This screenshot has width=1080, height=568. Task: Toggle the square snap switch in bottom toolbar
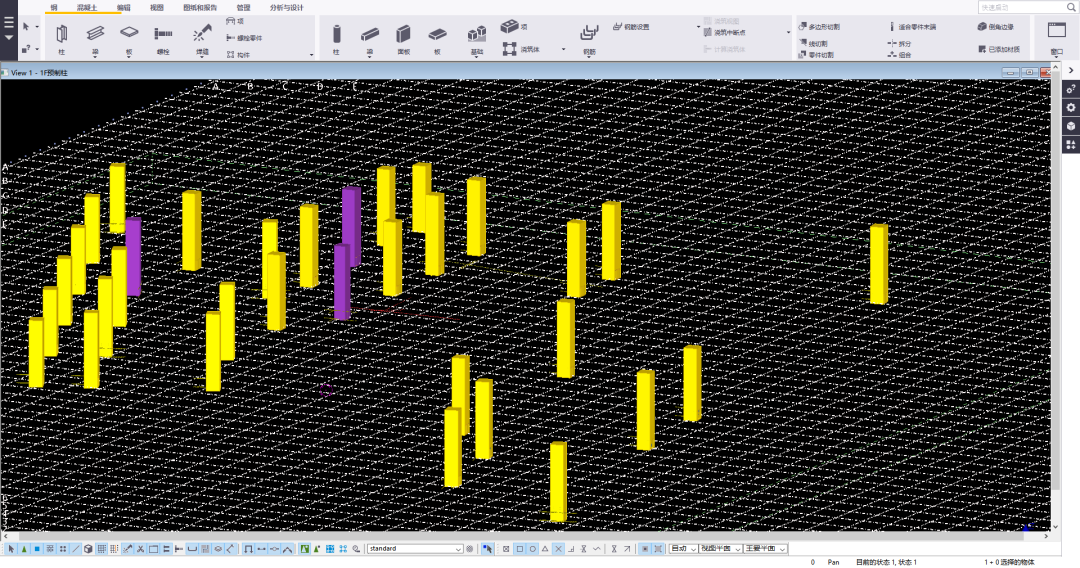click(x=519, y=549)
